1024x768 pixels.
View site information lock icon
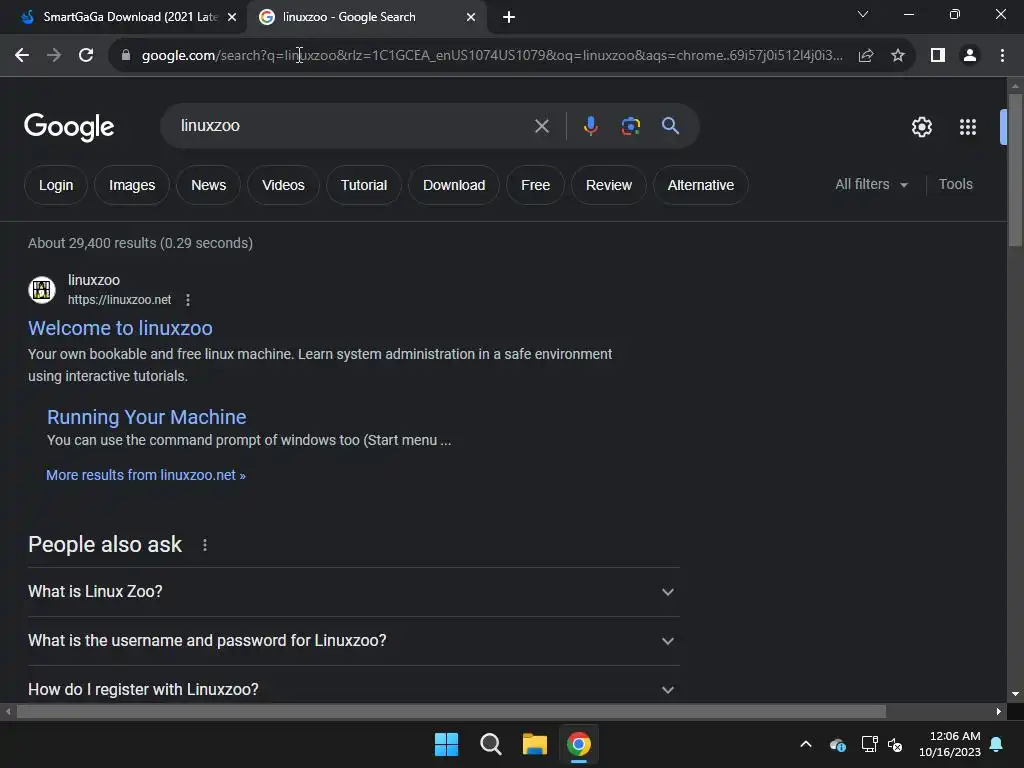tap(126, 56)
